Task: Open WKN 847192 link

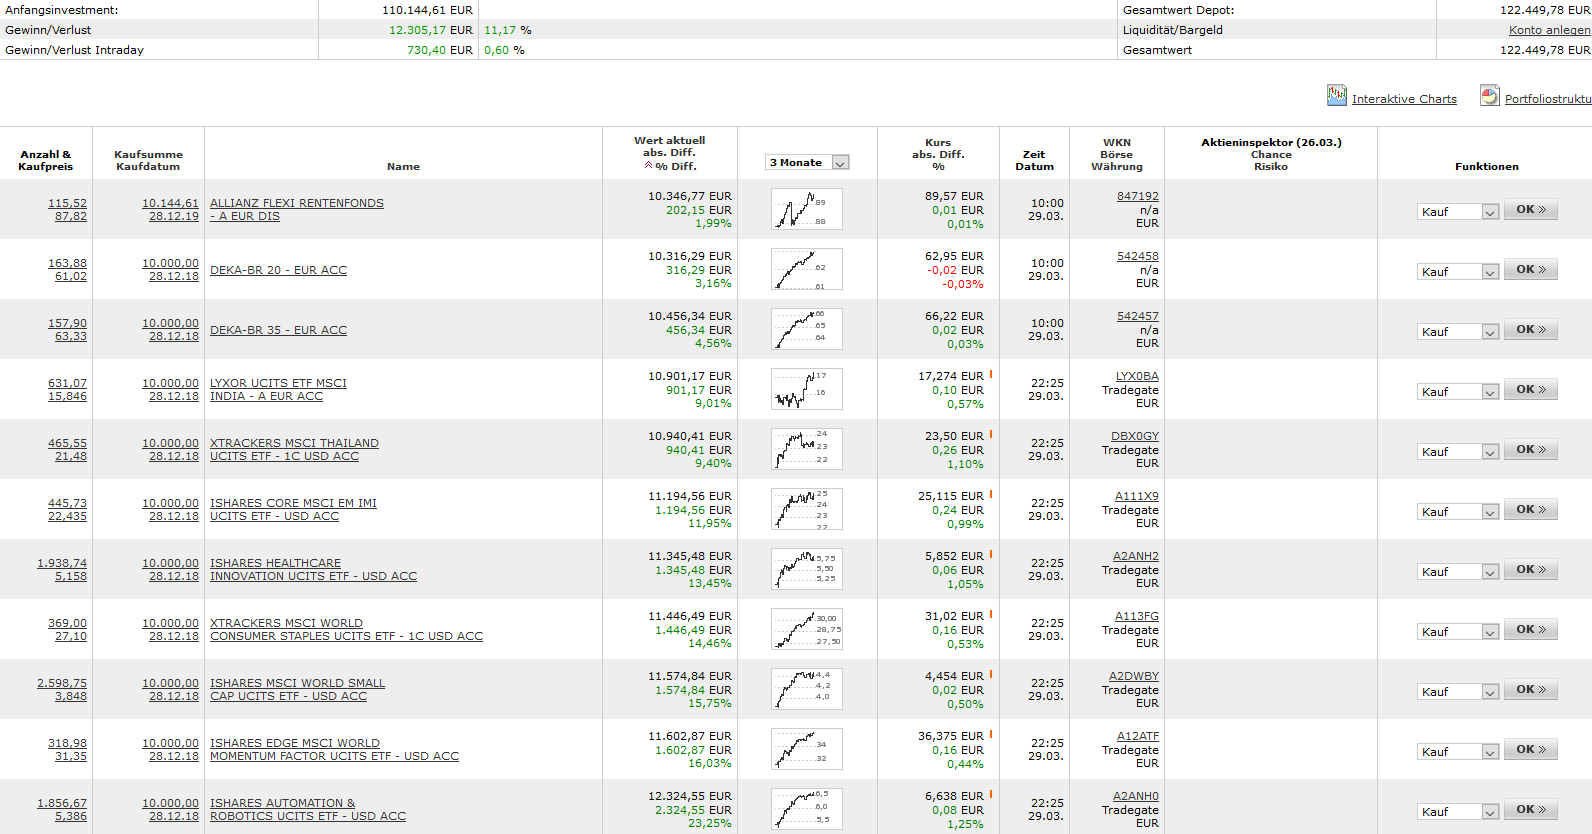Action: pyautogui.click(x=1138, y=196)
